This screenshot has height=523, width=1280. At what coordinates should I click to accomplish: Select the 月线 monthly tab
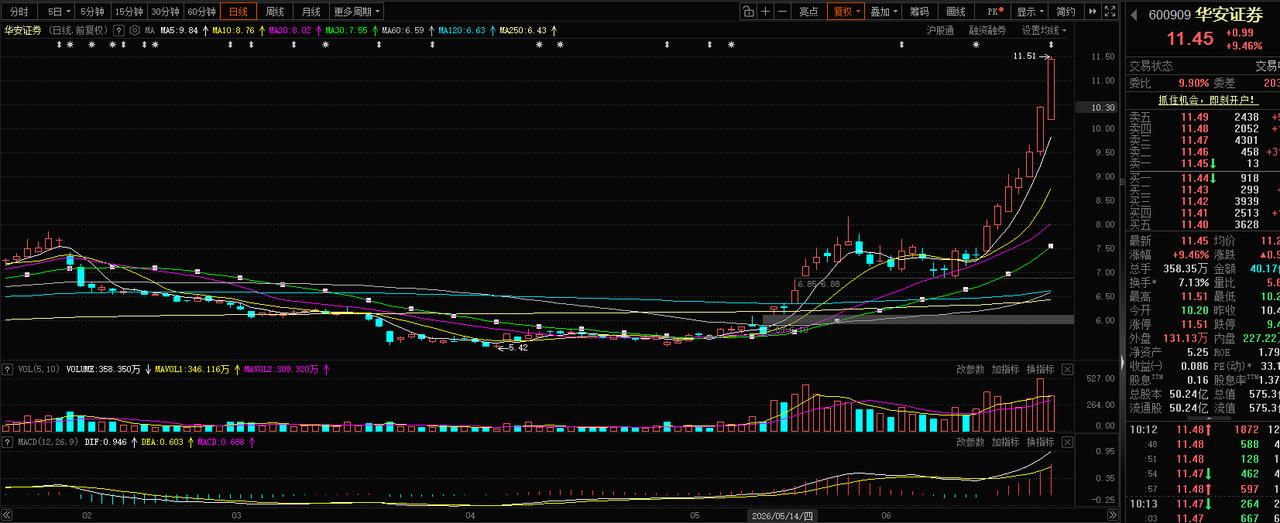311,12
